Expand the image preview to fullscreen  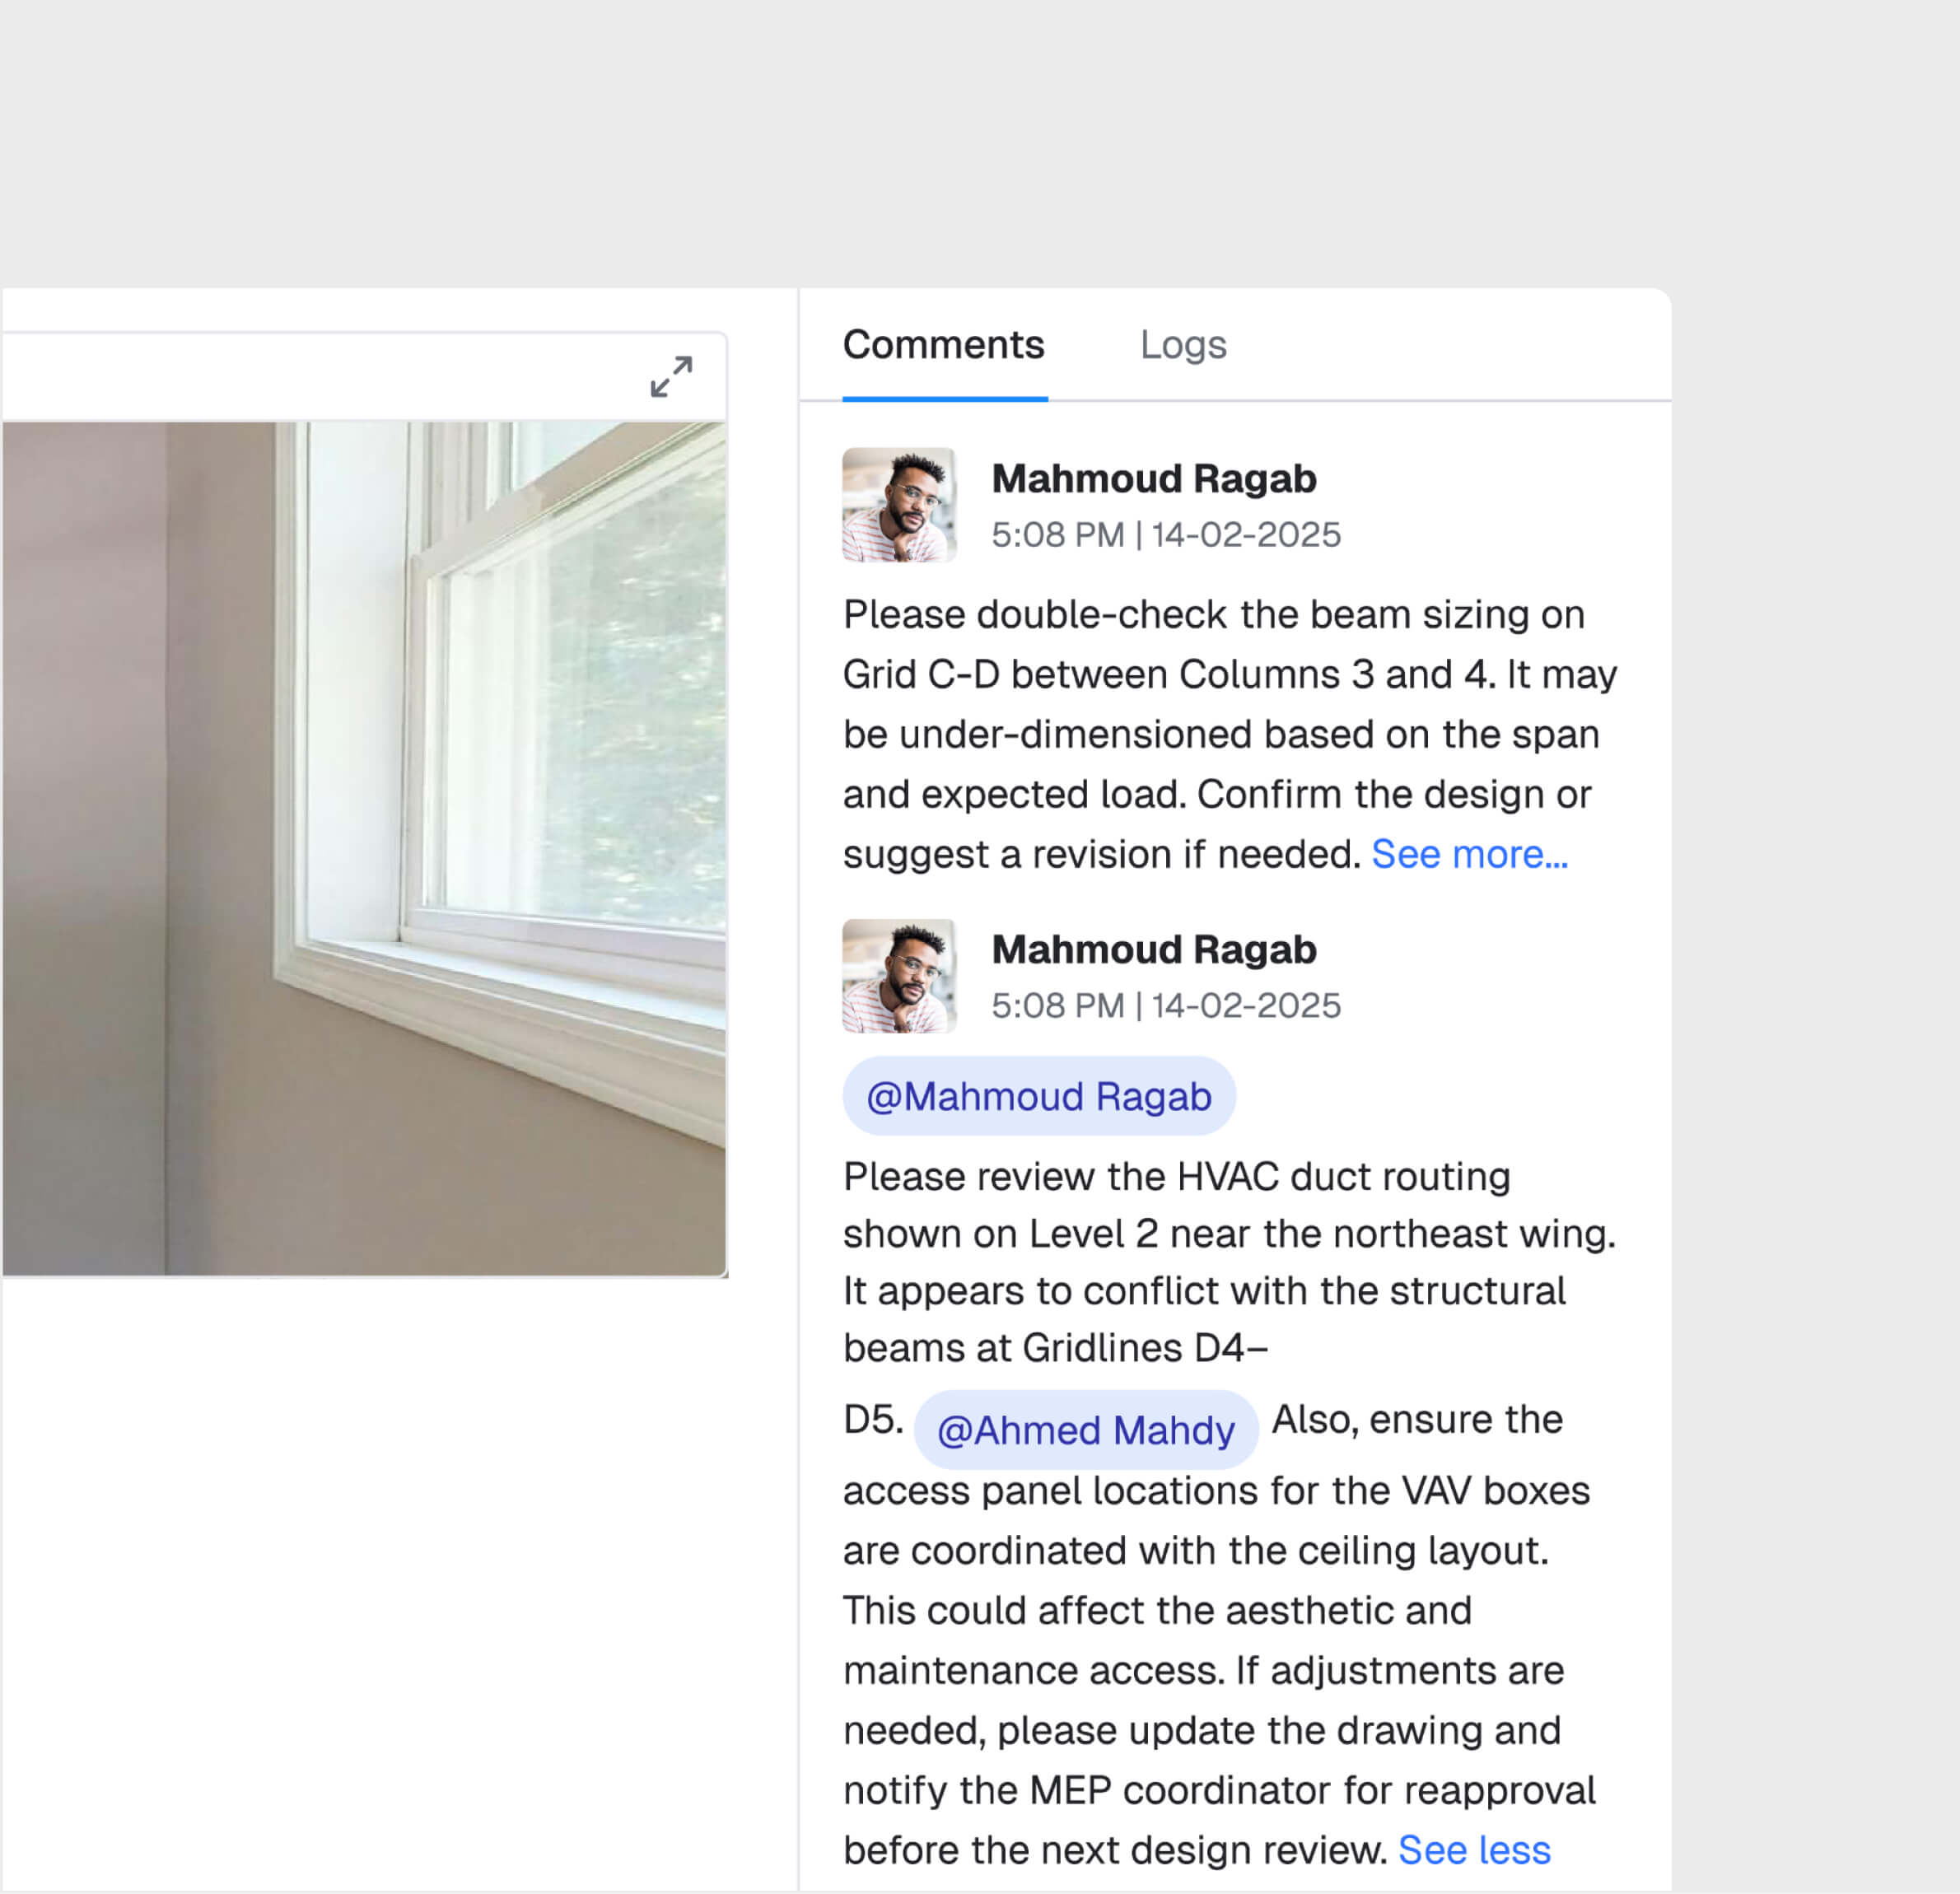(x=670, y=376)
